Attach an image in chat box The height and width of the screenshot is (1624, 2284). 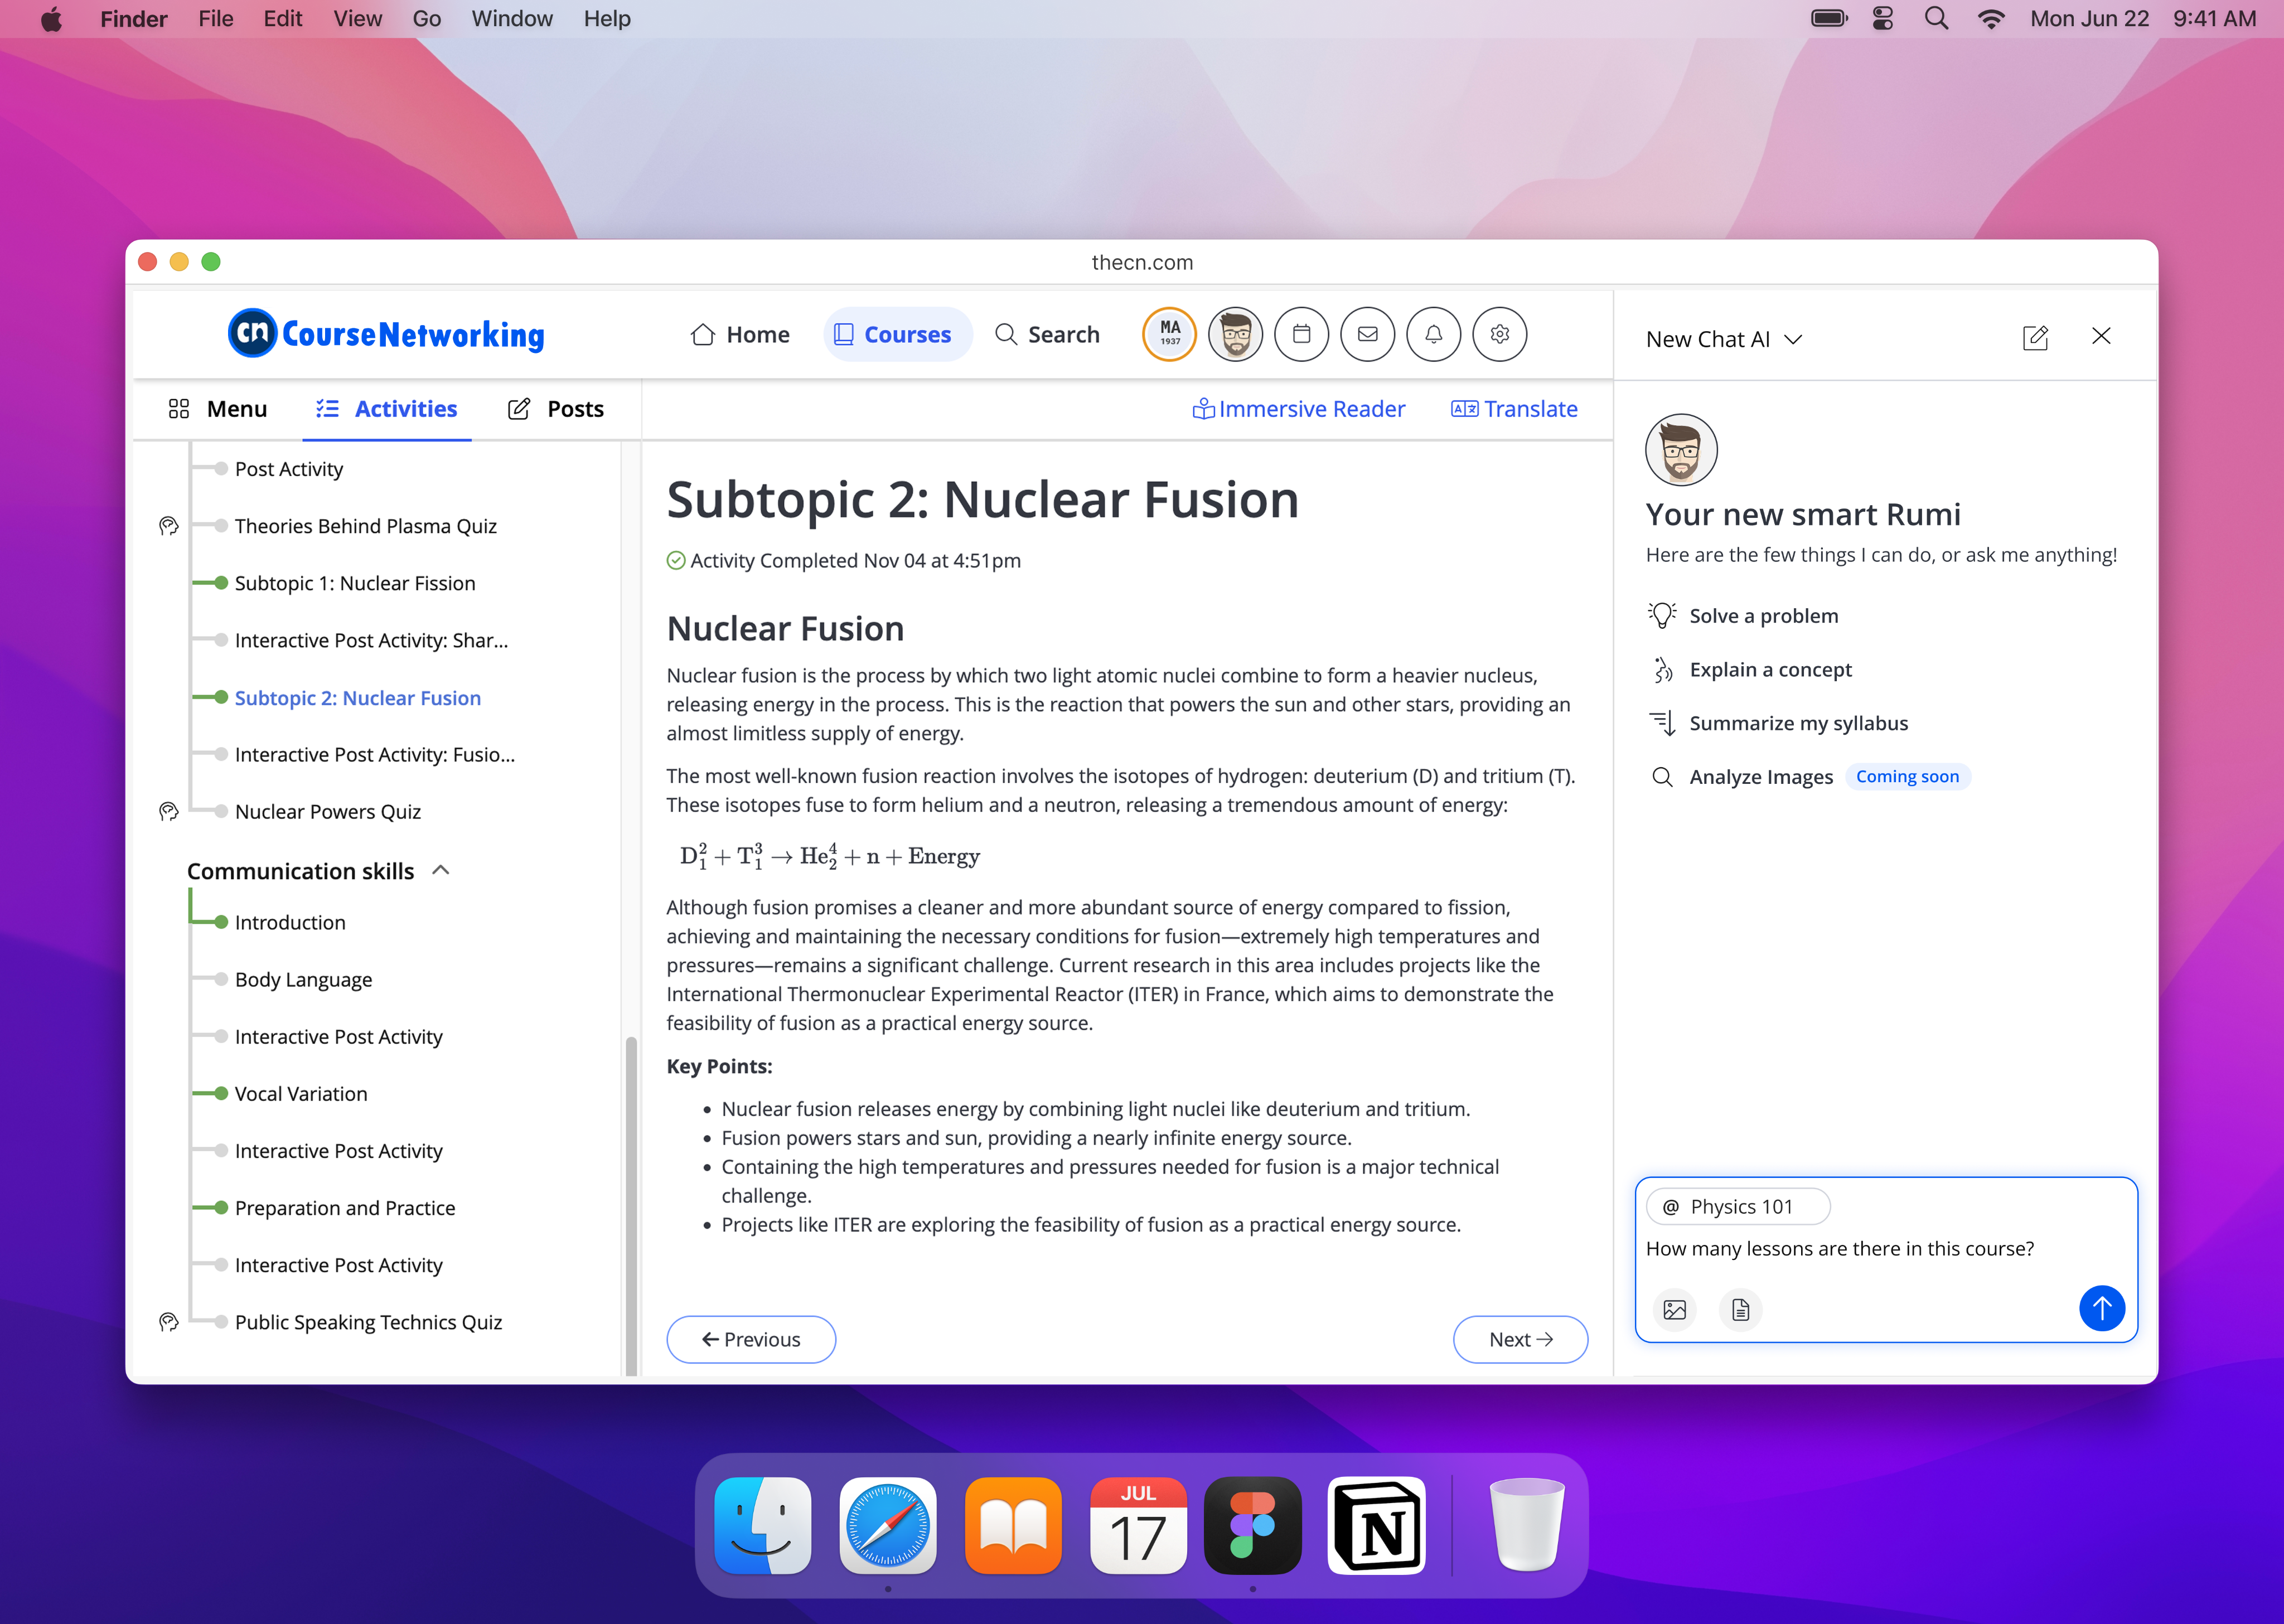coord(1674,1309)
